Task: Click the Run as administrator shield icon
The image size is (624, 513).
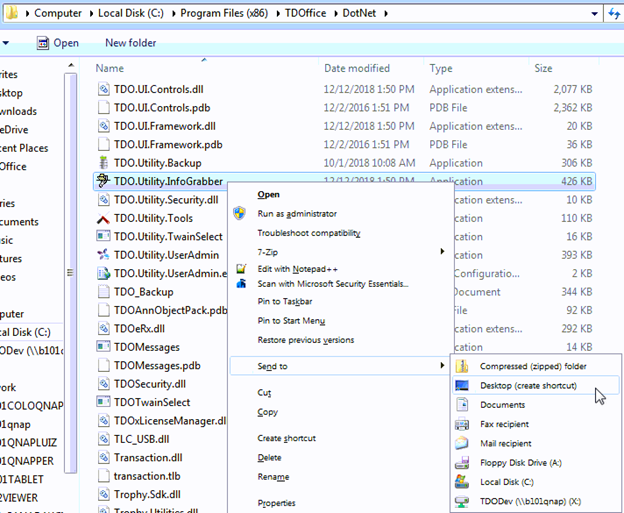Action: (240, 214)
